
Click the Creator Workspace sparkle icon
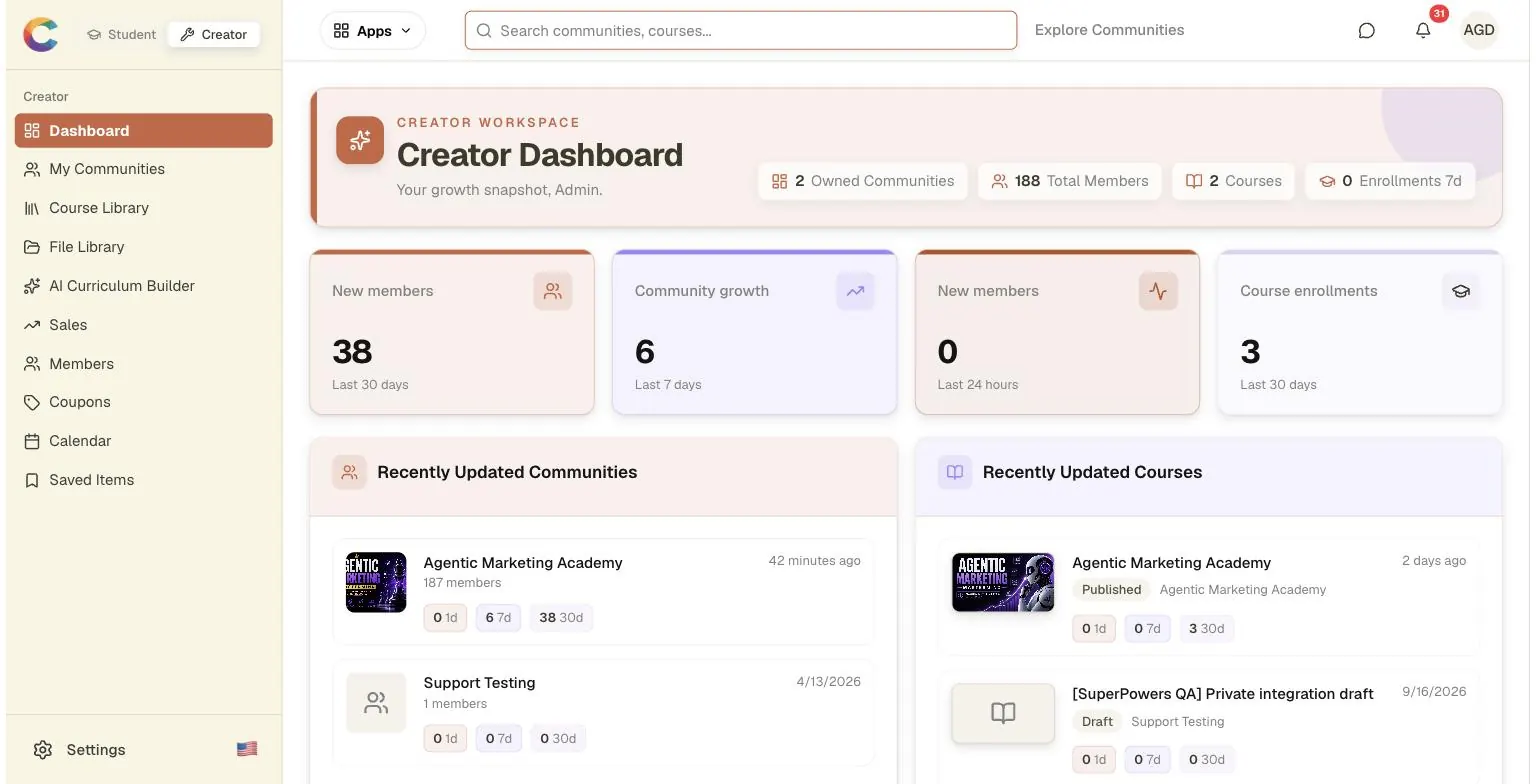pyautogui.click(x=360, y=140)
